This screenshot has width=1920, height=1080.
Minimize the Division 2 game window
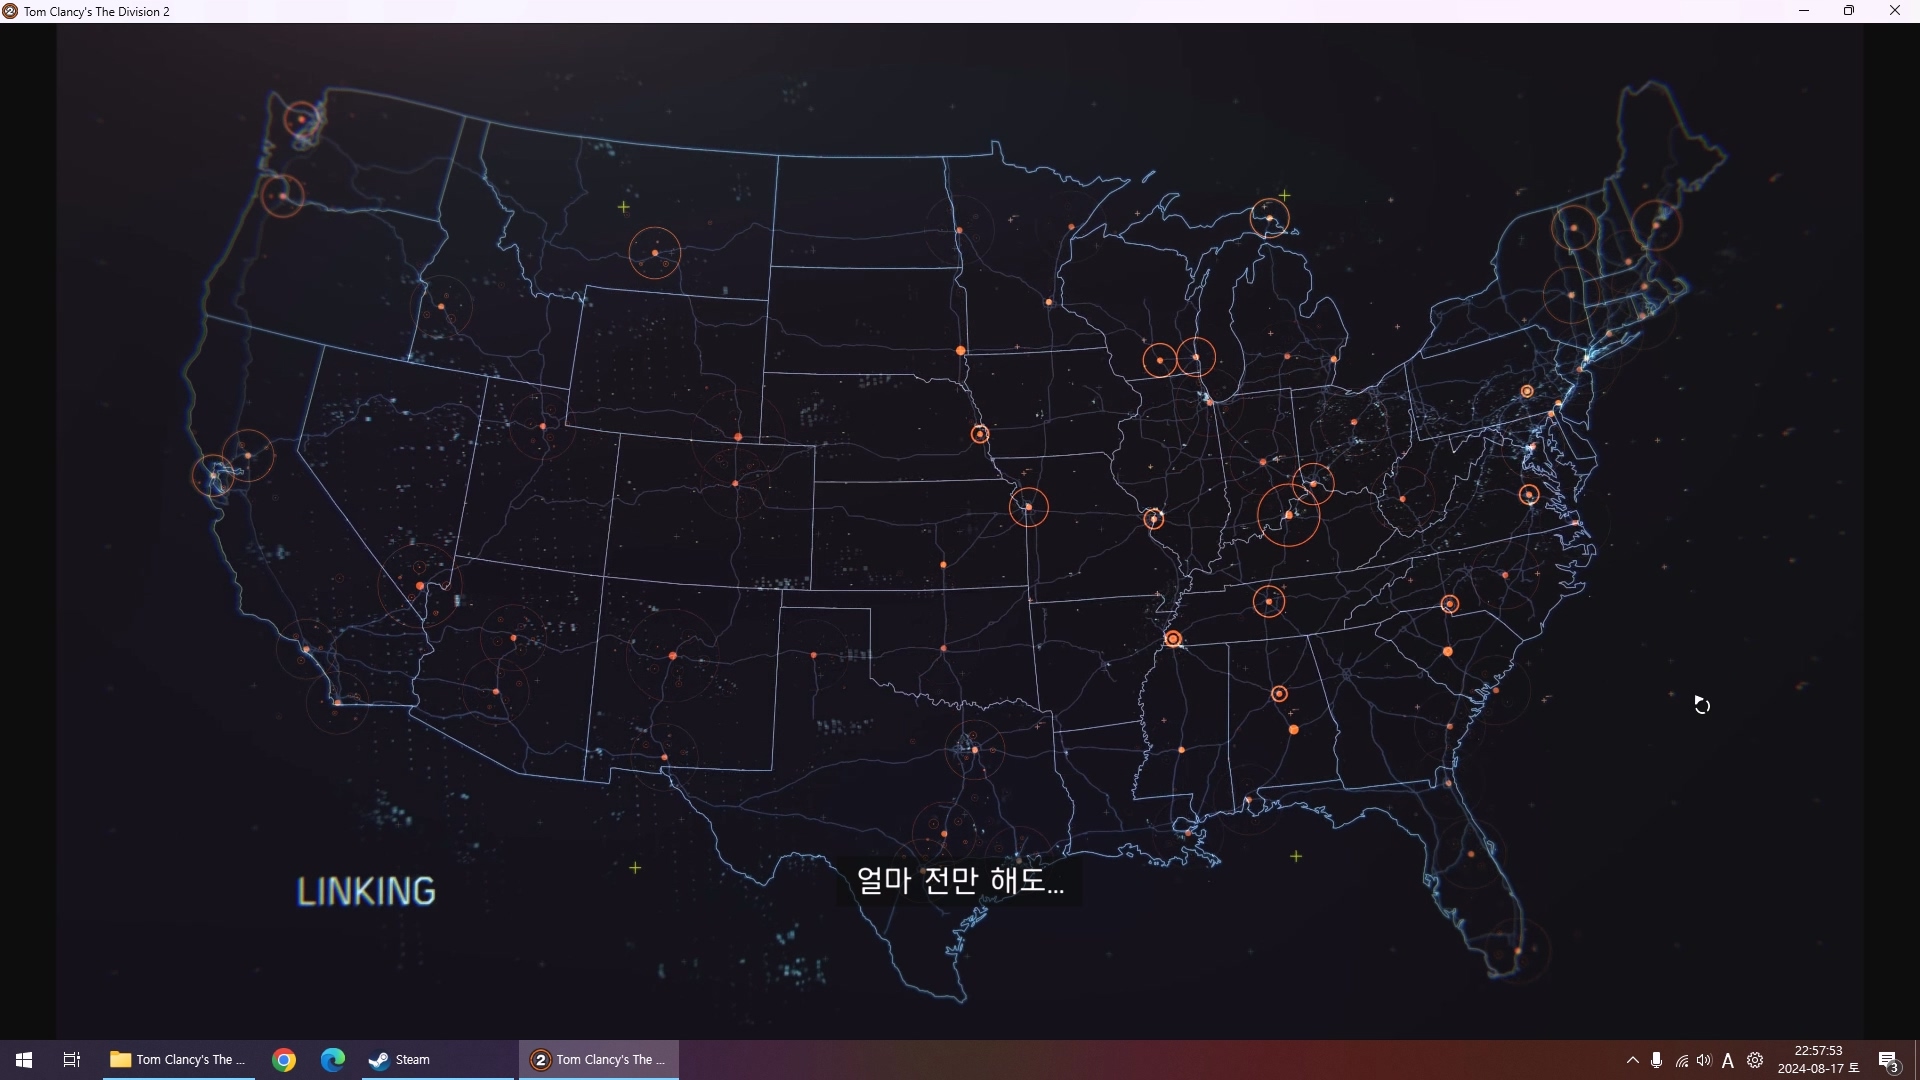1804,11
